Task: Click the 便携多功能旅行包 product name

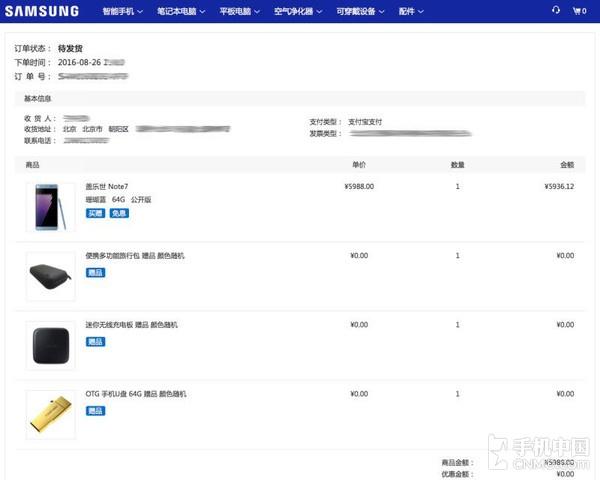Action: pyautogui.click(x=135, y=255)
